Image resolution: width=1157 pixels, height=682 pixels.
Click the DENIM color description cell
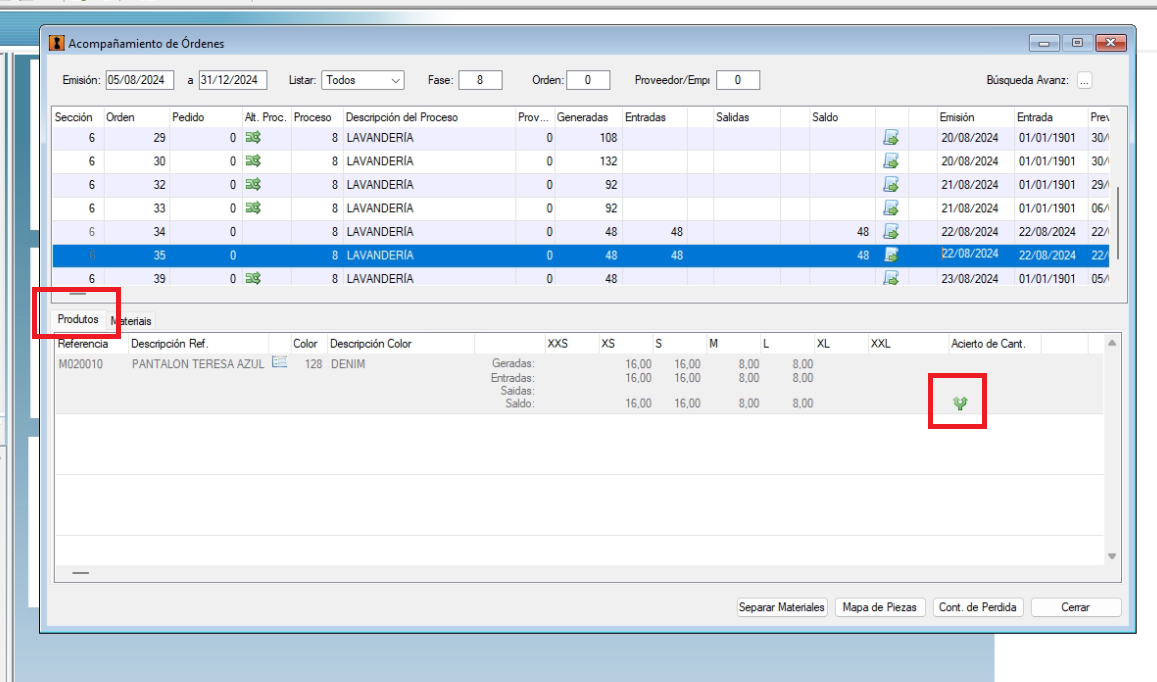(348, 364)
